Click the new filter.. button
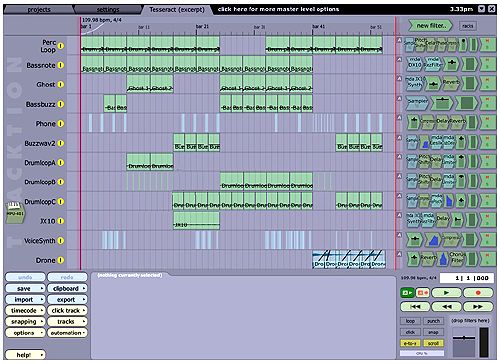This screenshot has height=364, width=500. point(431,26)
